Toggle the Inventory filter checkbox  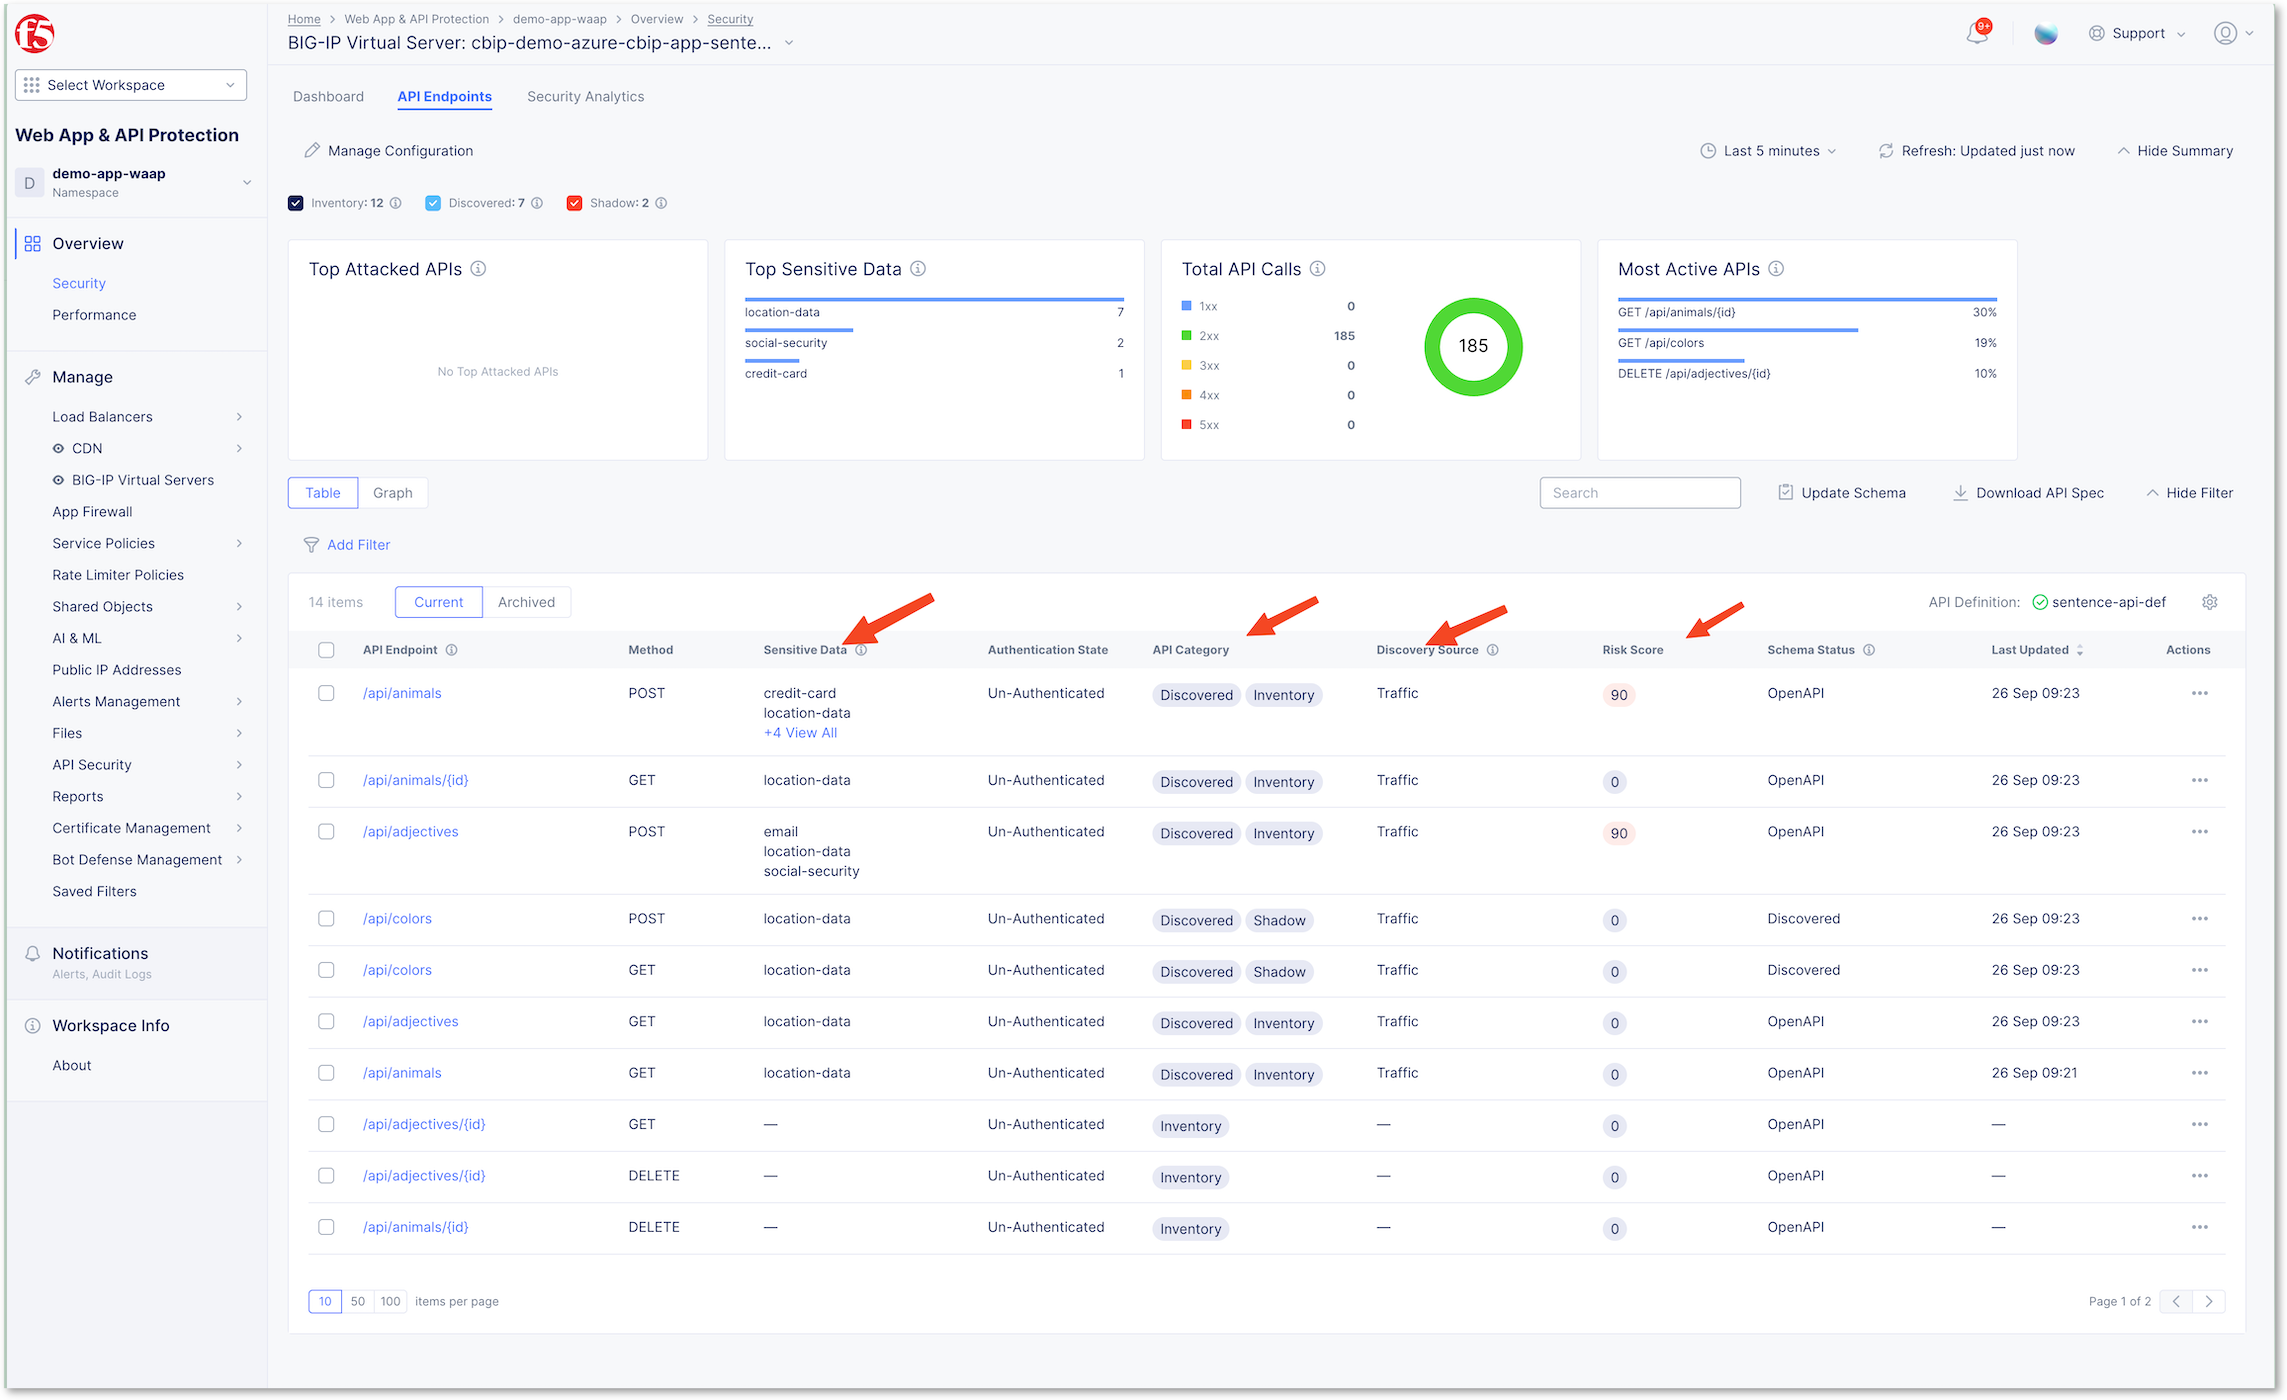pos(296,203)
